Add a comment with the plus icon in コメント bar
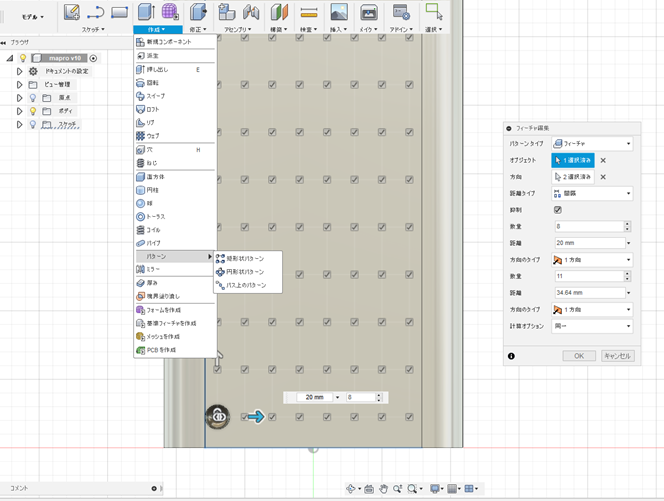 coord(154,488)
